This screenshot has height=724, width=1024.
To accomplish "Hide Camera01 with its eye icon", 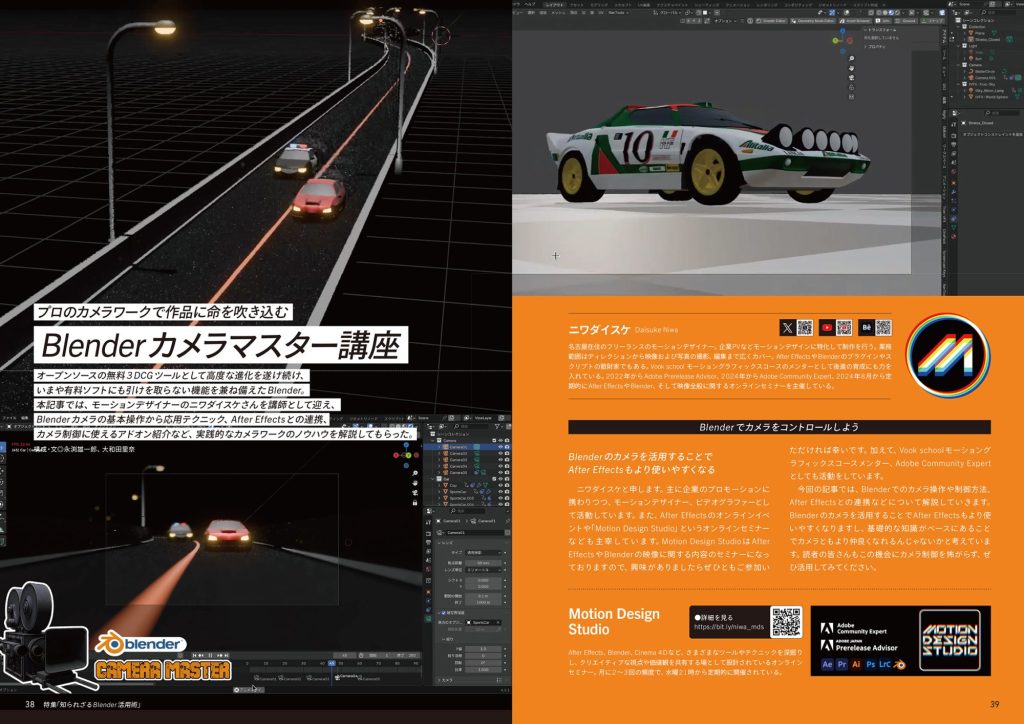I will [x=501, y=447].
